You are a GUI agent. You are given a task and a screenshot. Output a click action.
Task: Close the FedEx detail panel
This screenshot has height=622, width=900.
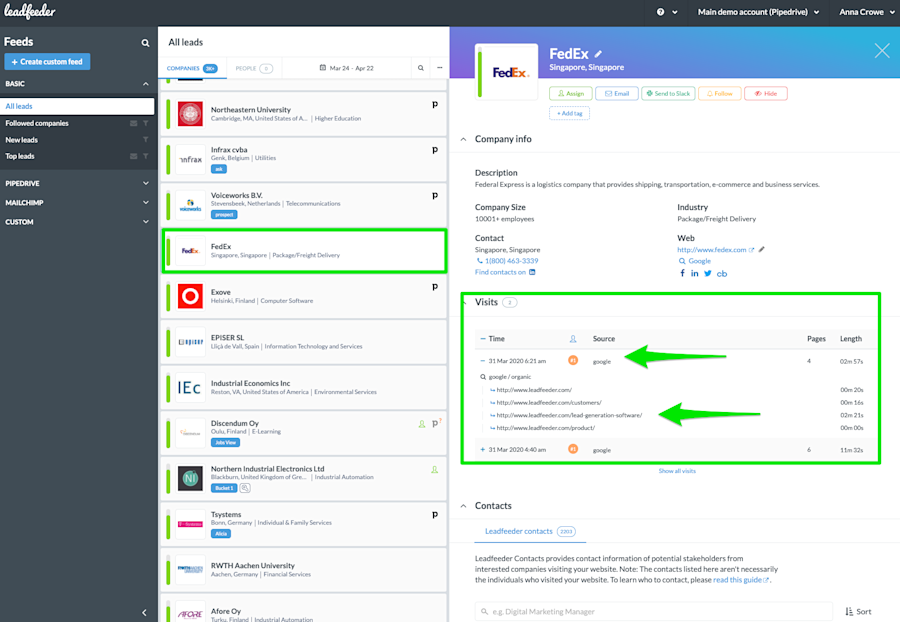tap(882, 51)
